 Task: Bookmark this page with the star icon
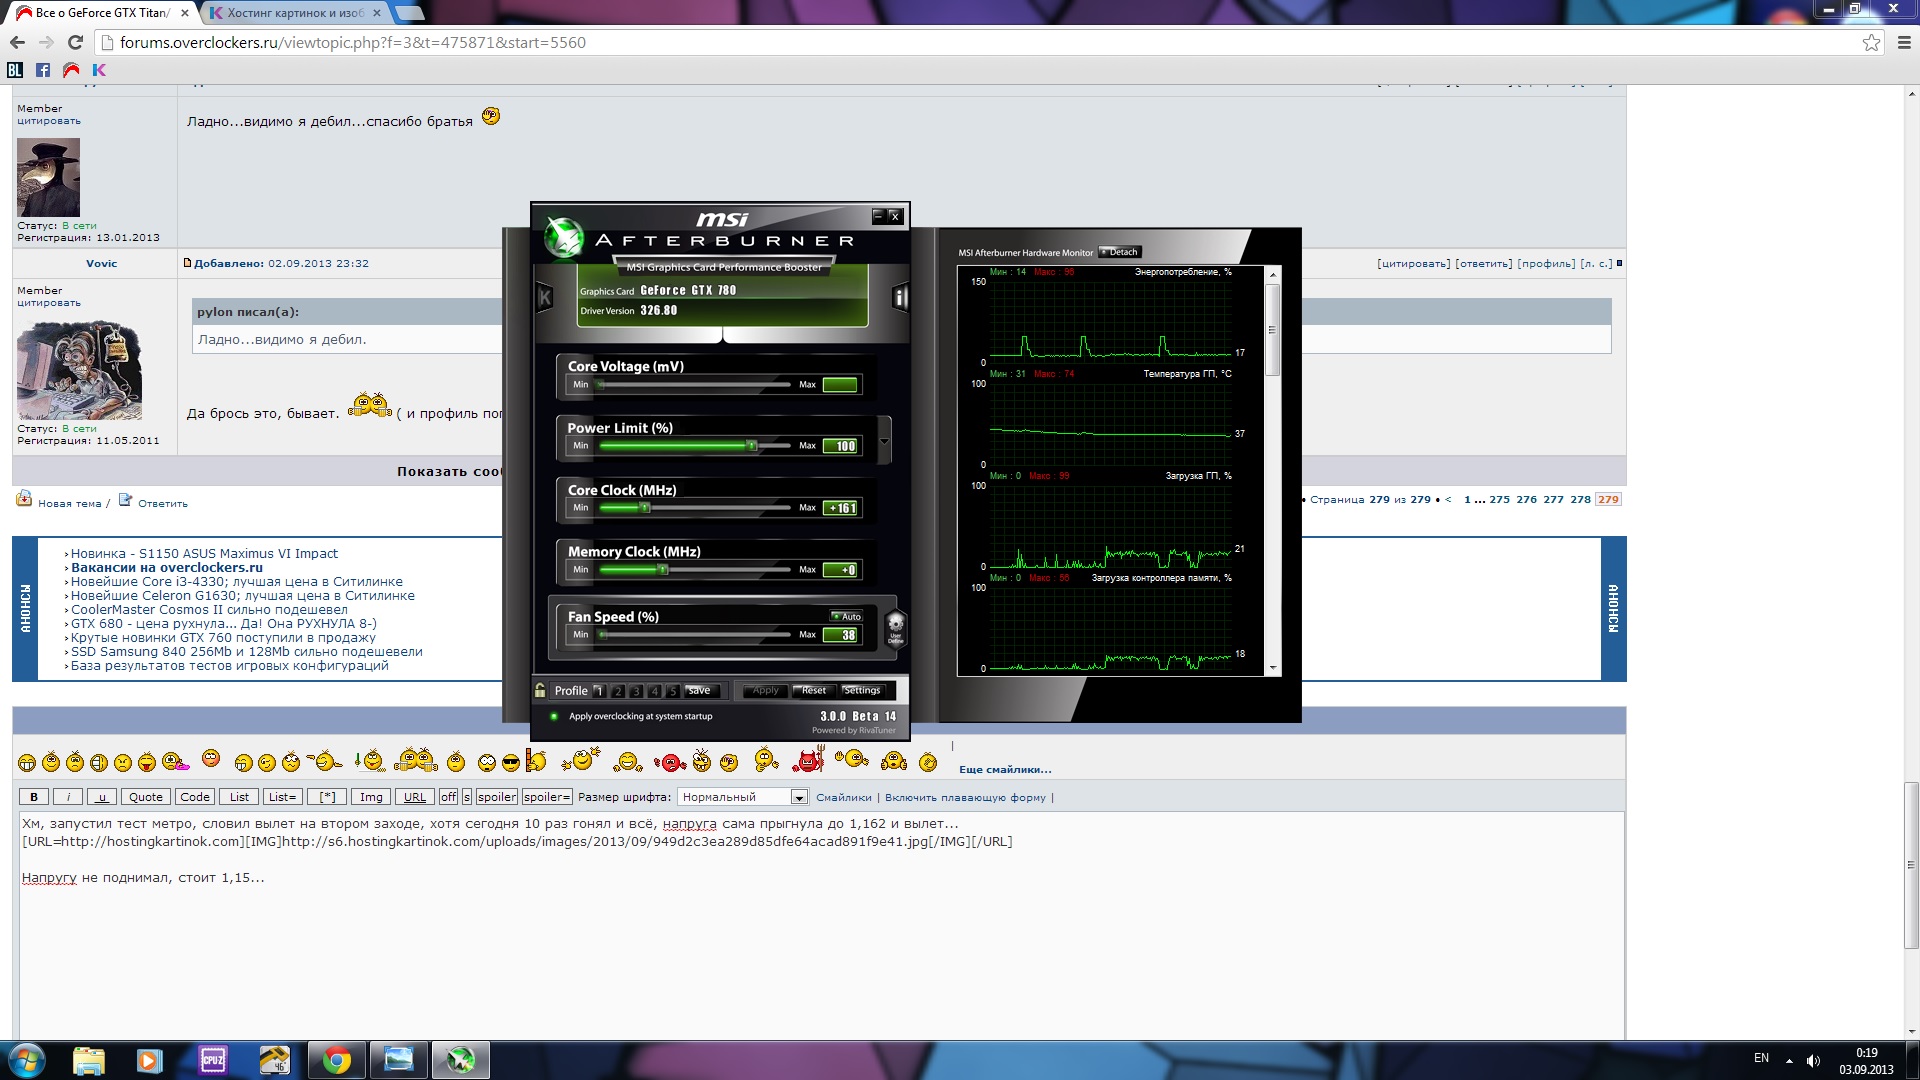point(1871,43)
